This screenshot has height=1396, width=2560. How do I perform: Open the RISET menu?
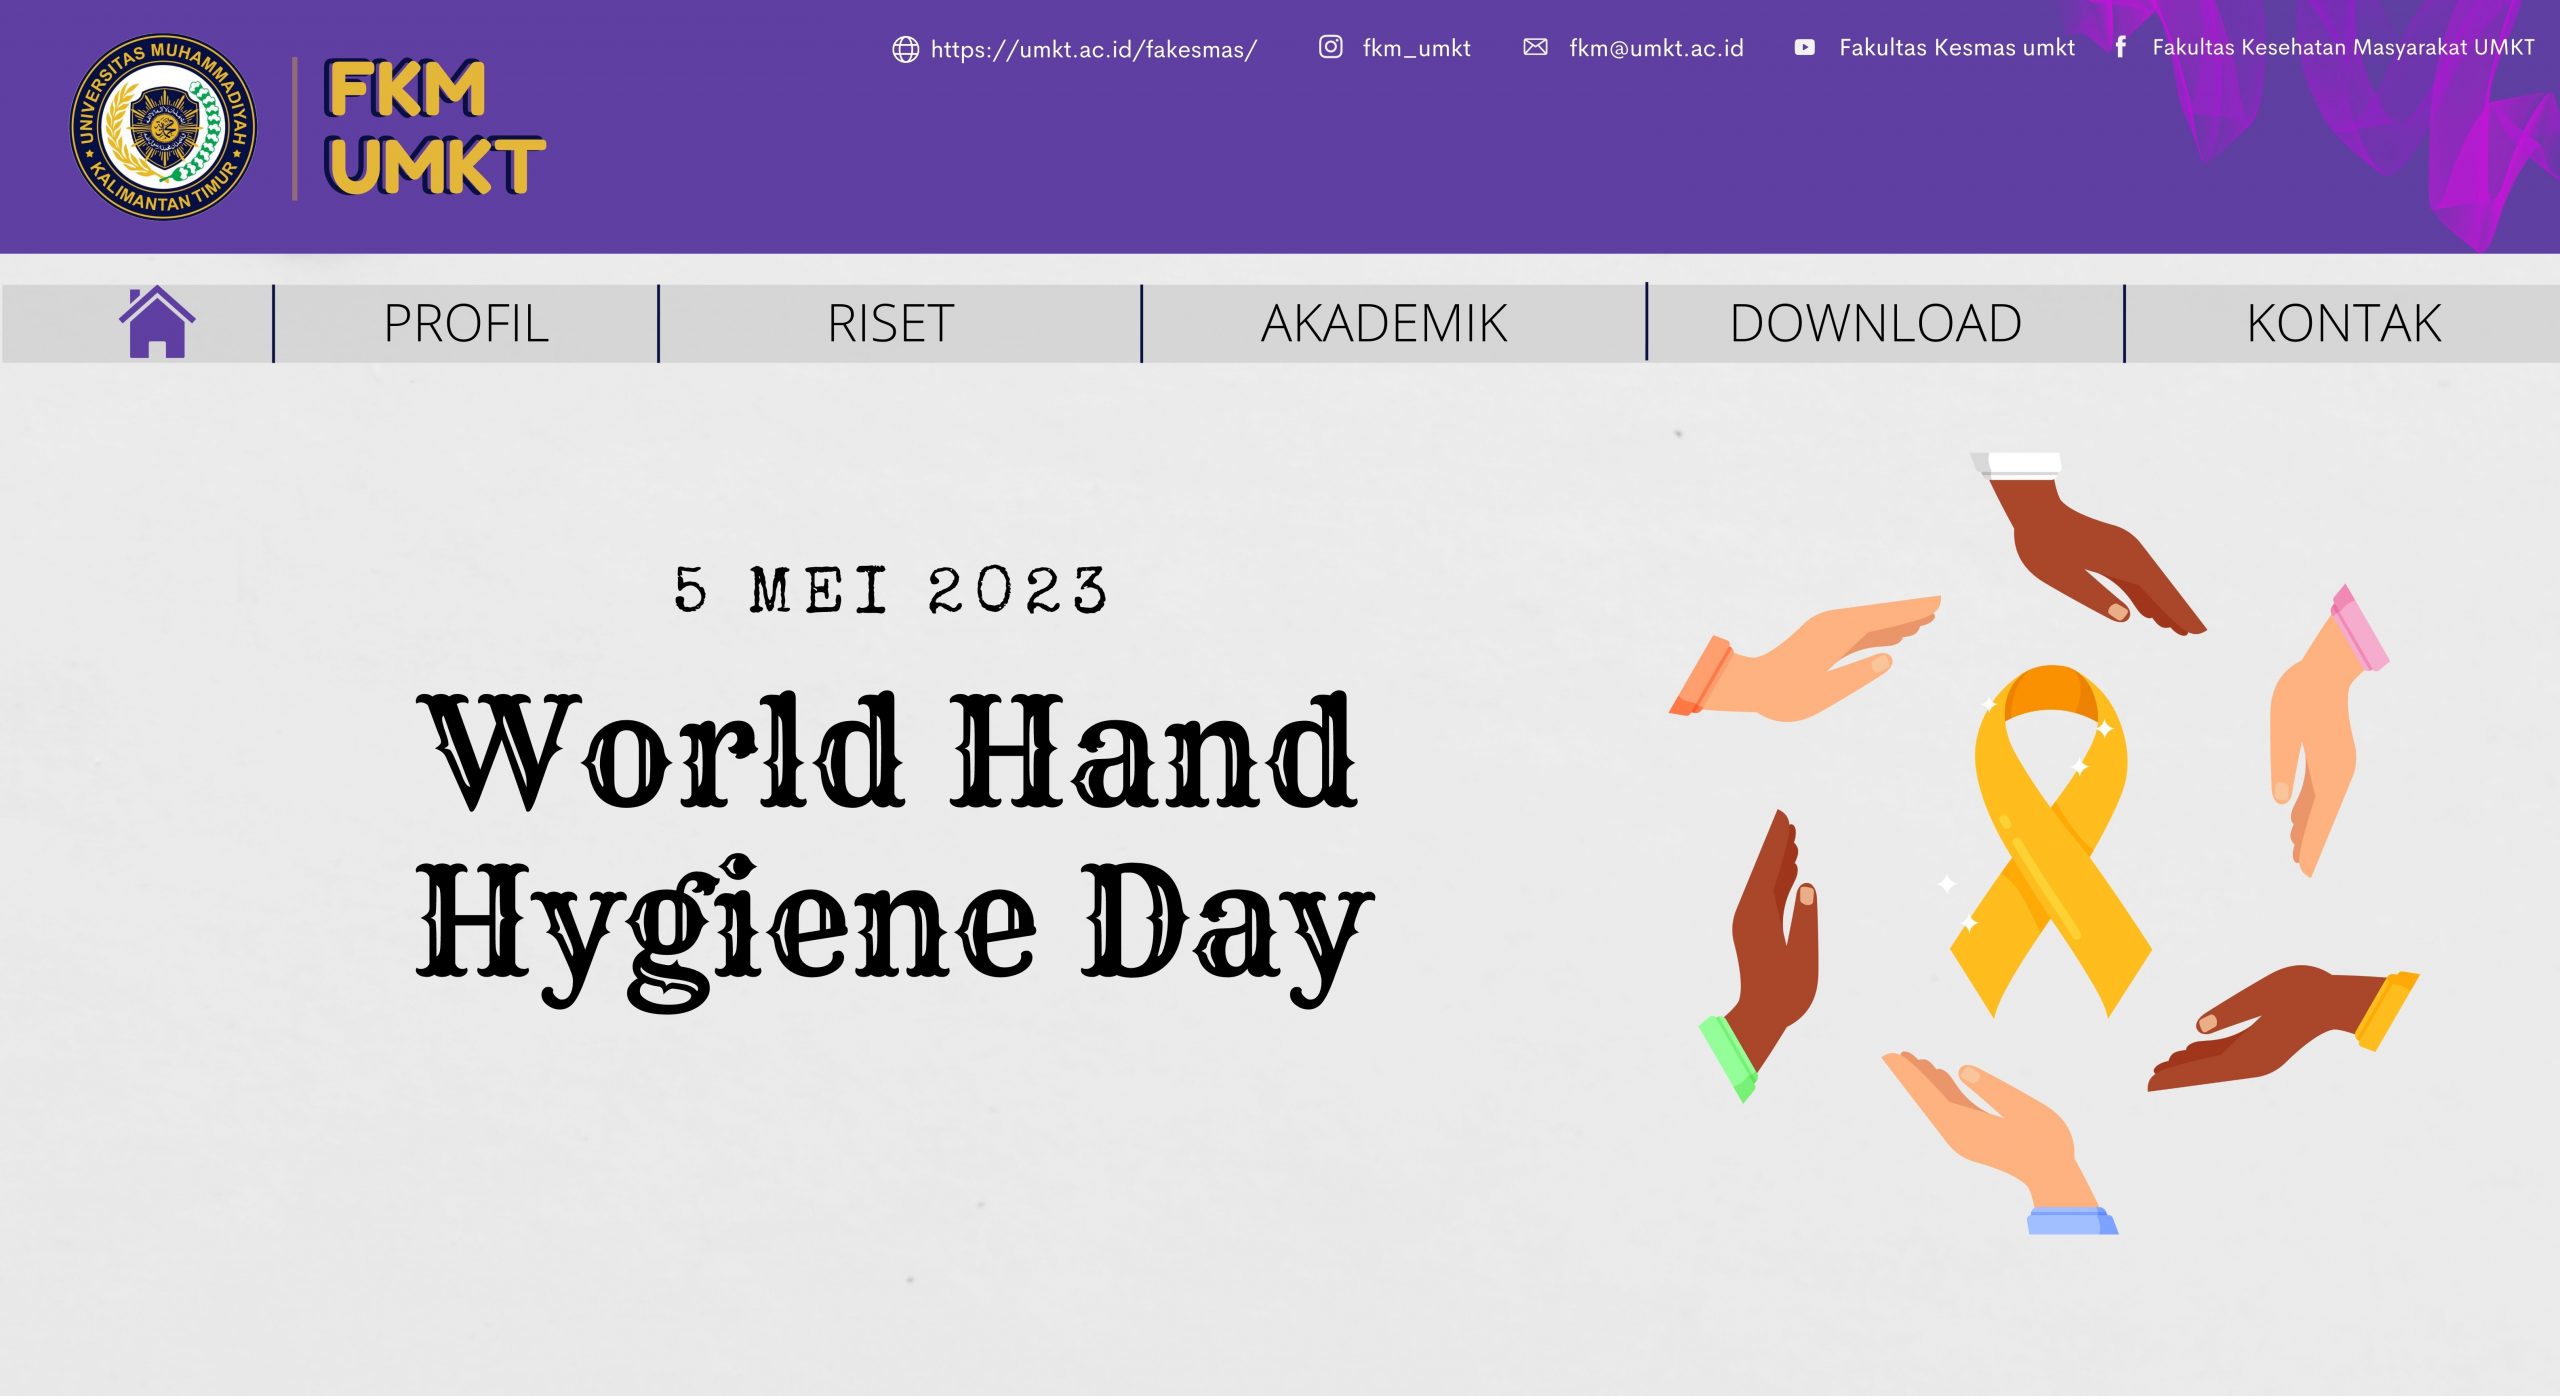coord(888,323)
